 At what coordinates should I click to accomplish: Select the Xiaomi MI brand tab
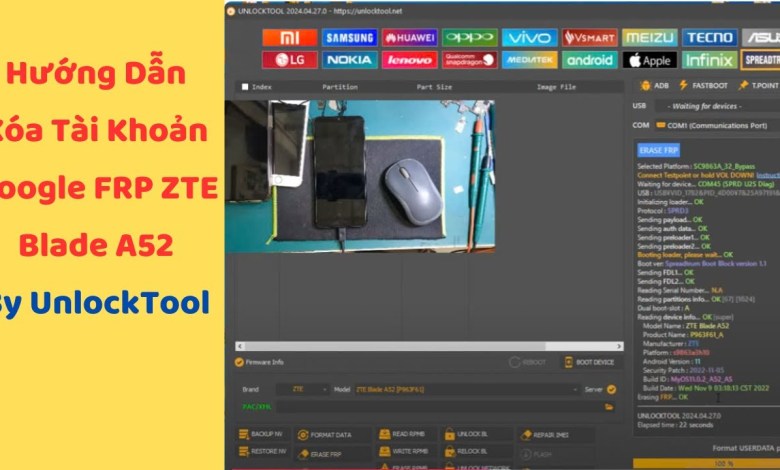(x=290, y=38)
